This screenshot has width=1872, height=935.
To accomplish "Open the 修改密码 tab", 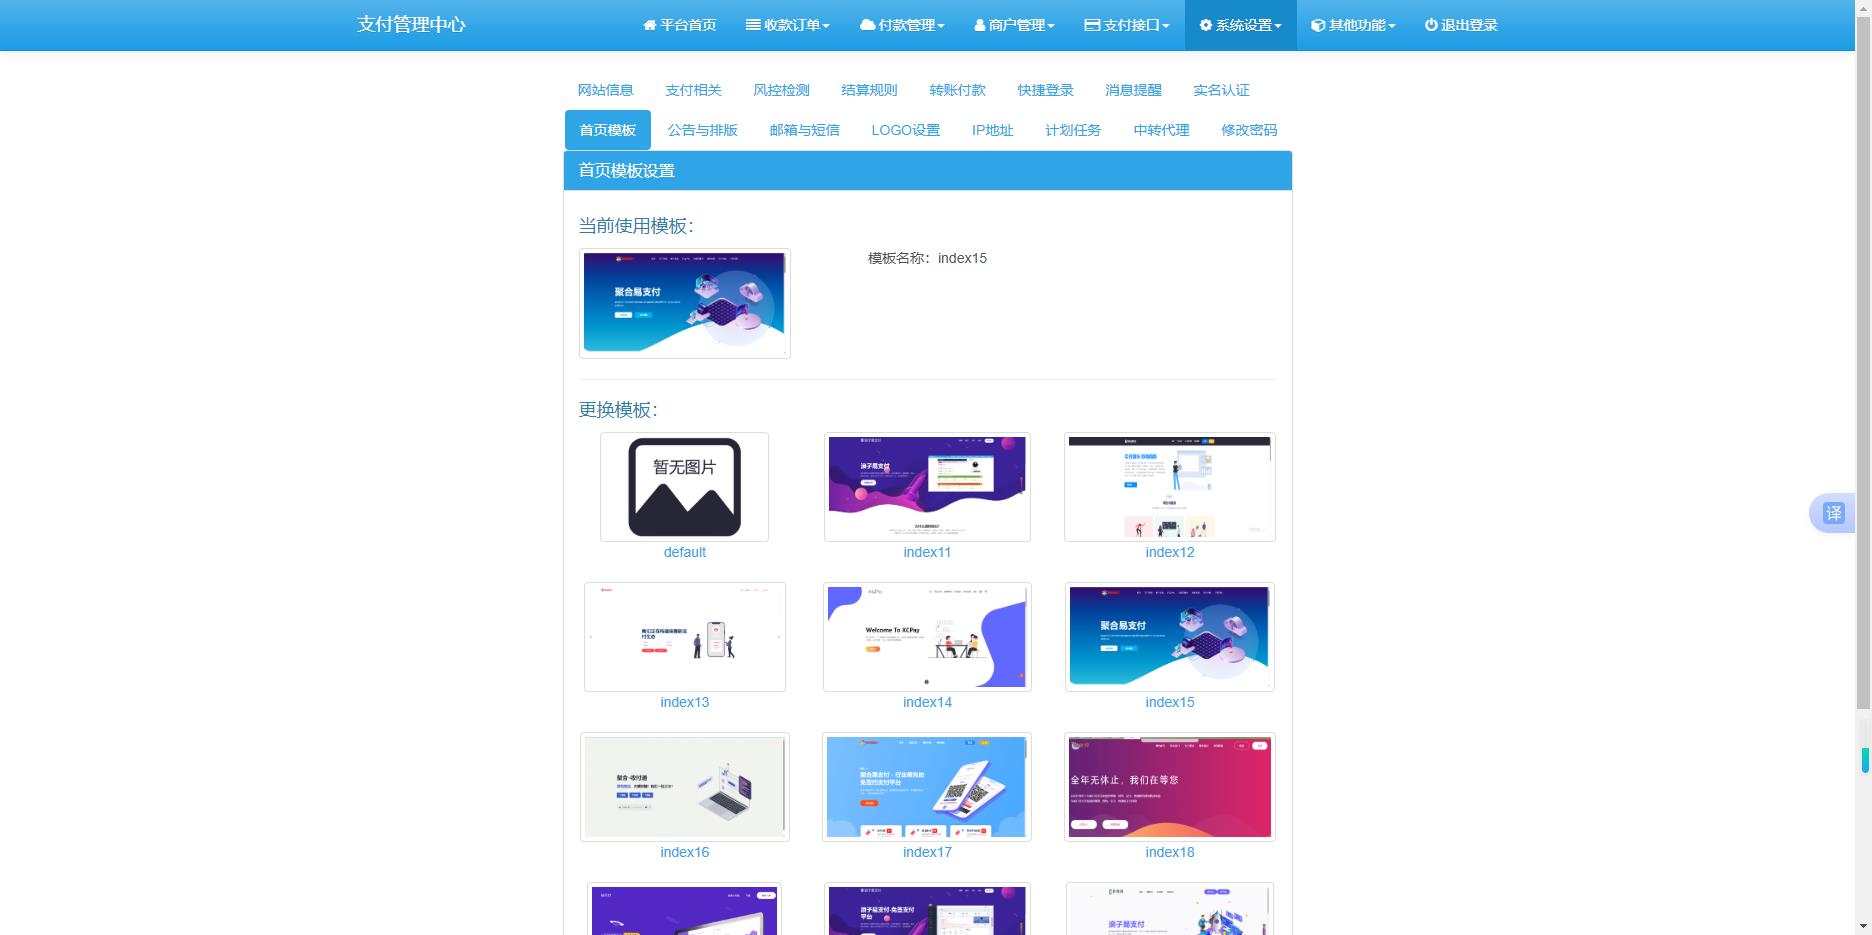I will pyautogui.click(x=1250, y=130).
